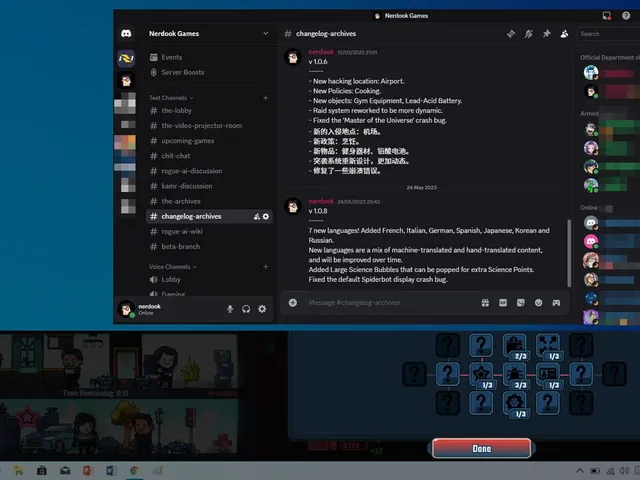Open the rogue-ai-discussion channel

209,171
